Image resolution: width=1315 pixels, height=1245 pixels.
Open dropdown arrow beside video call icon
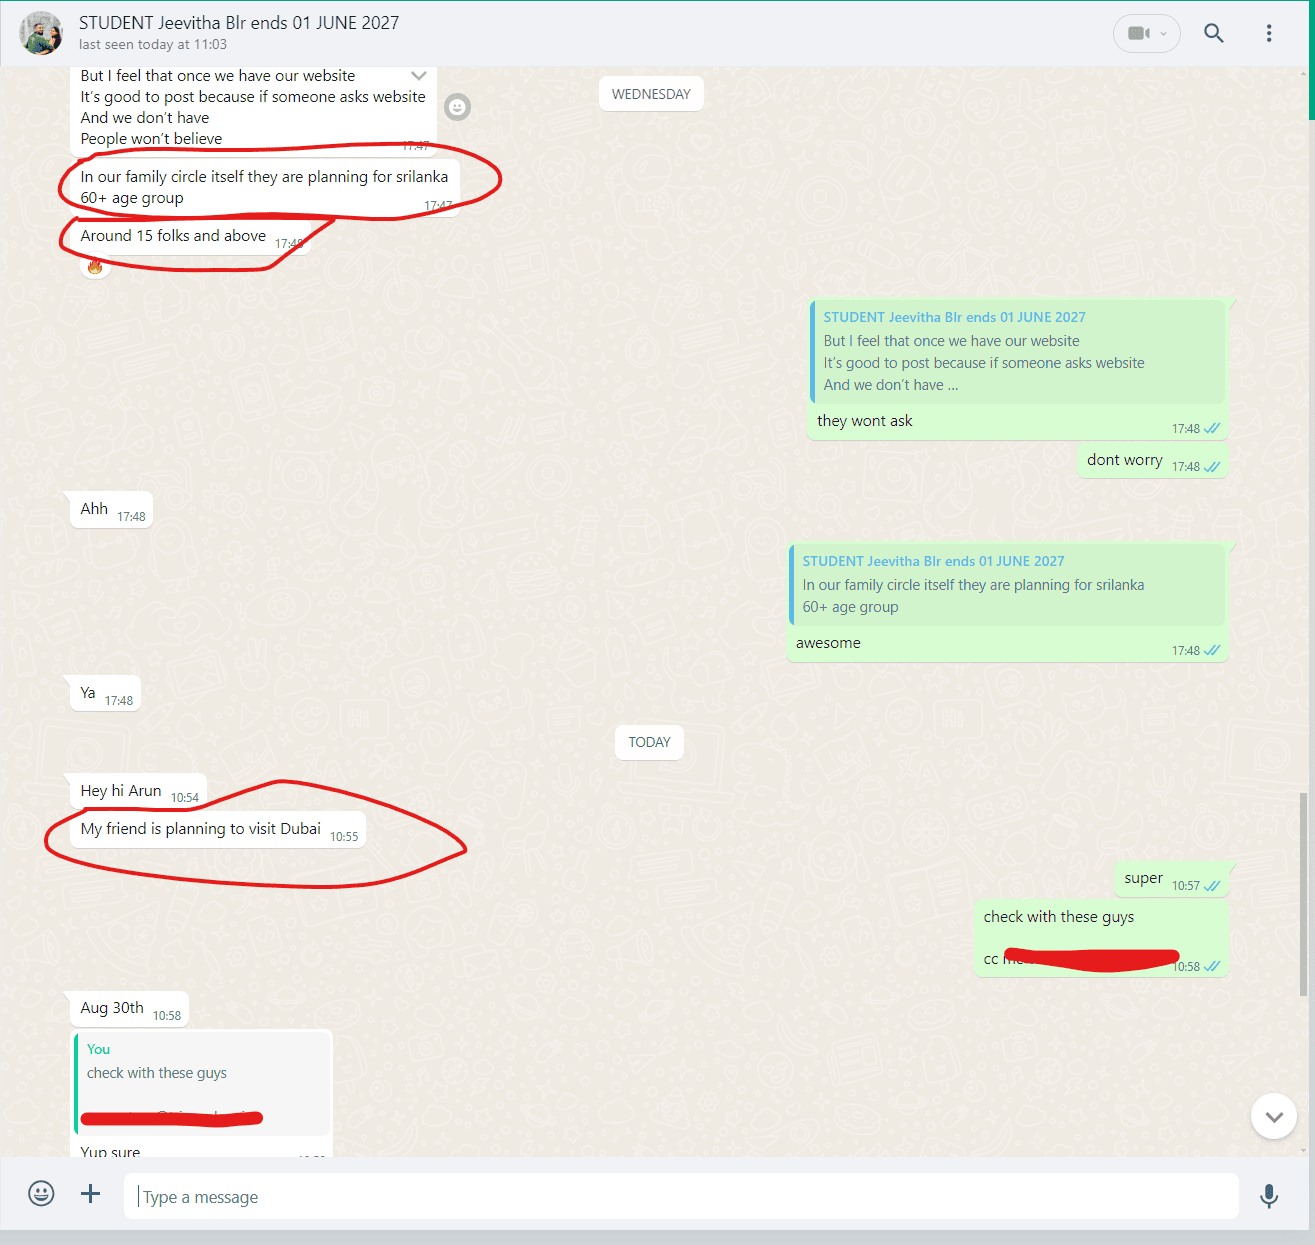[x=1163, y=34]
